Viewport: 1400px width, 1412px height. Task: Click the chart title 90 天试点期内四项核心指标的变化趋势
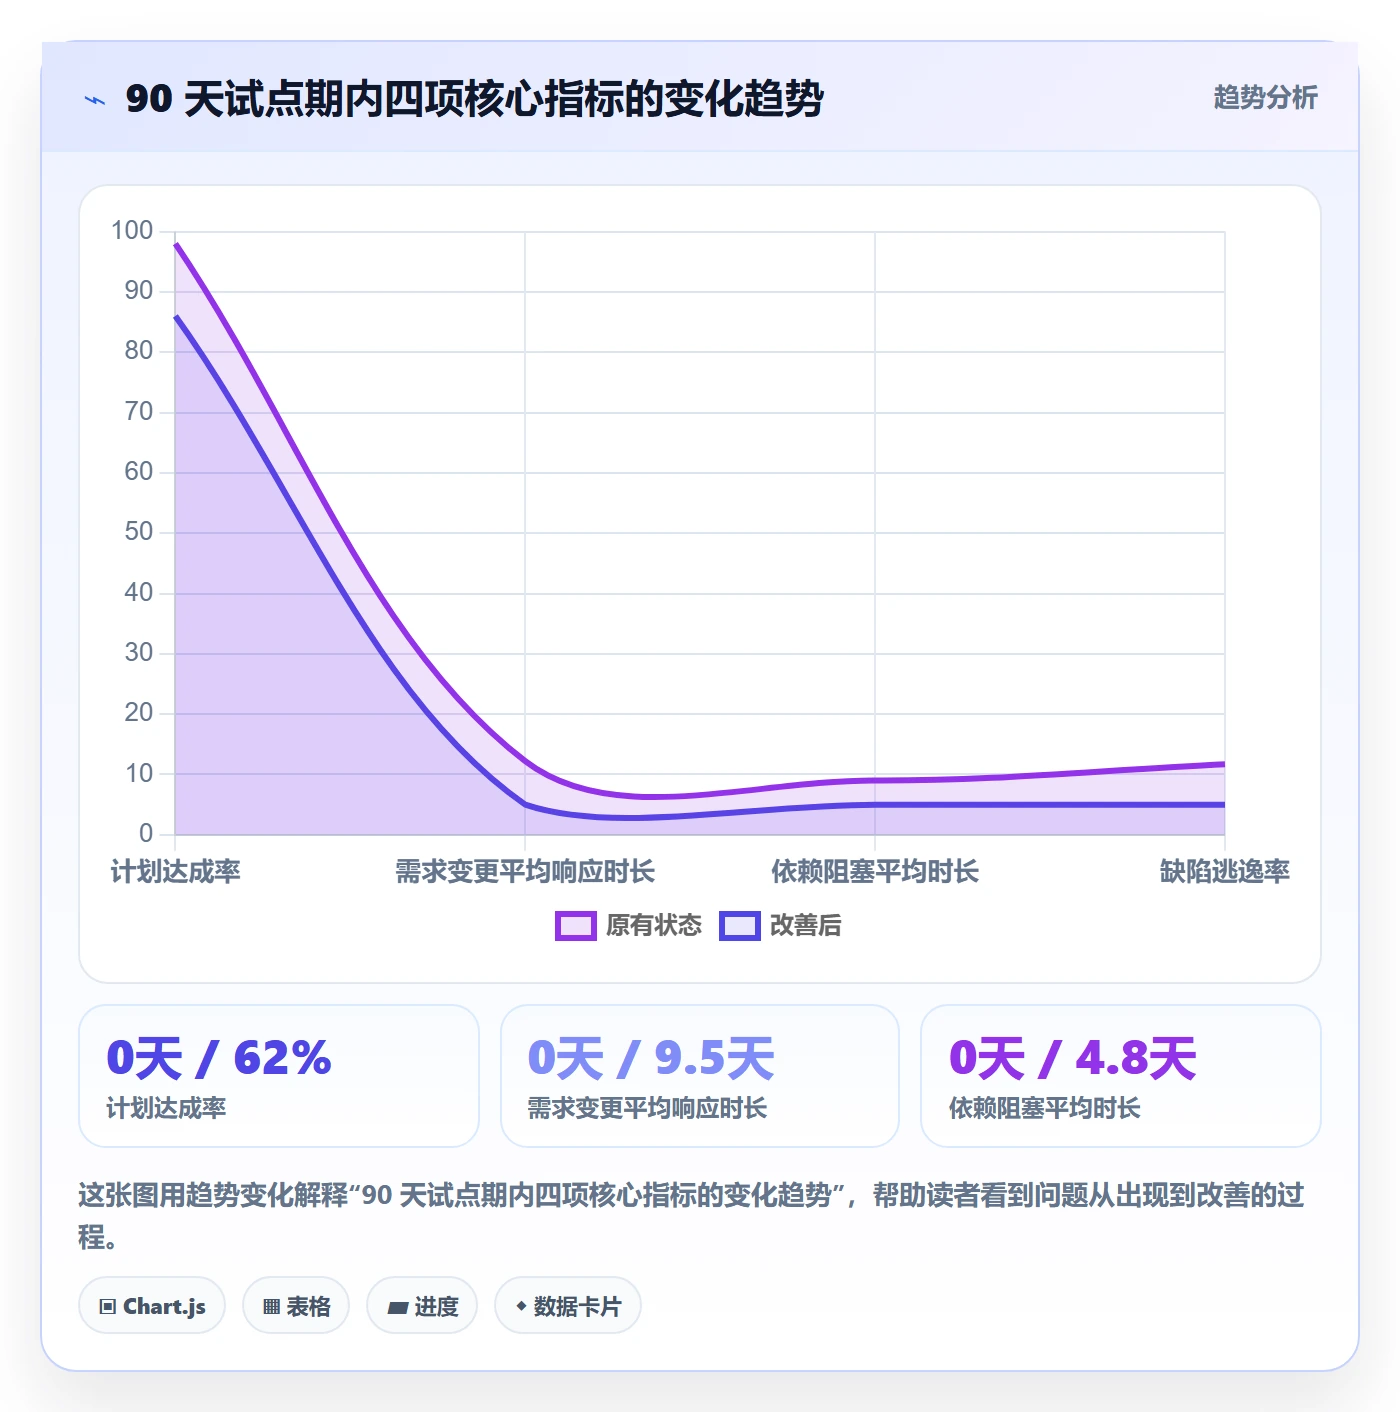474,99
